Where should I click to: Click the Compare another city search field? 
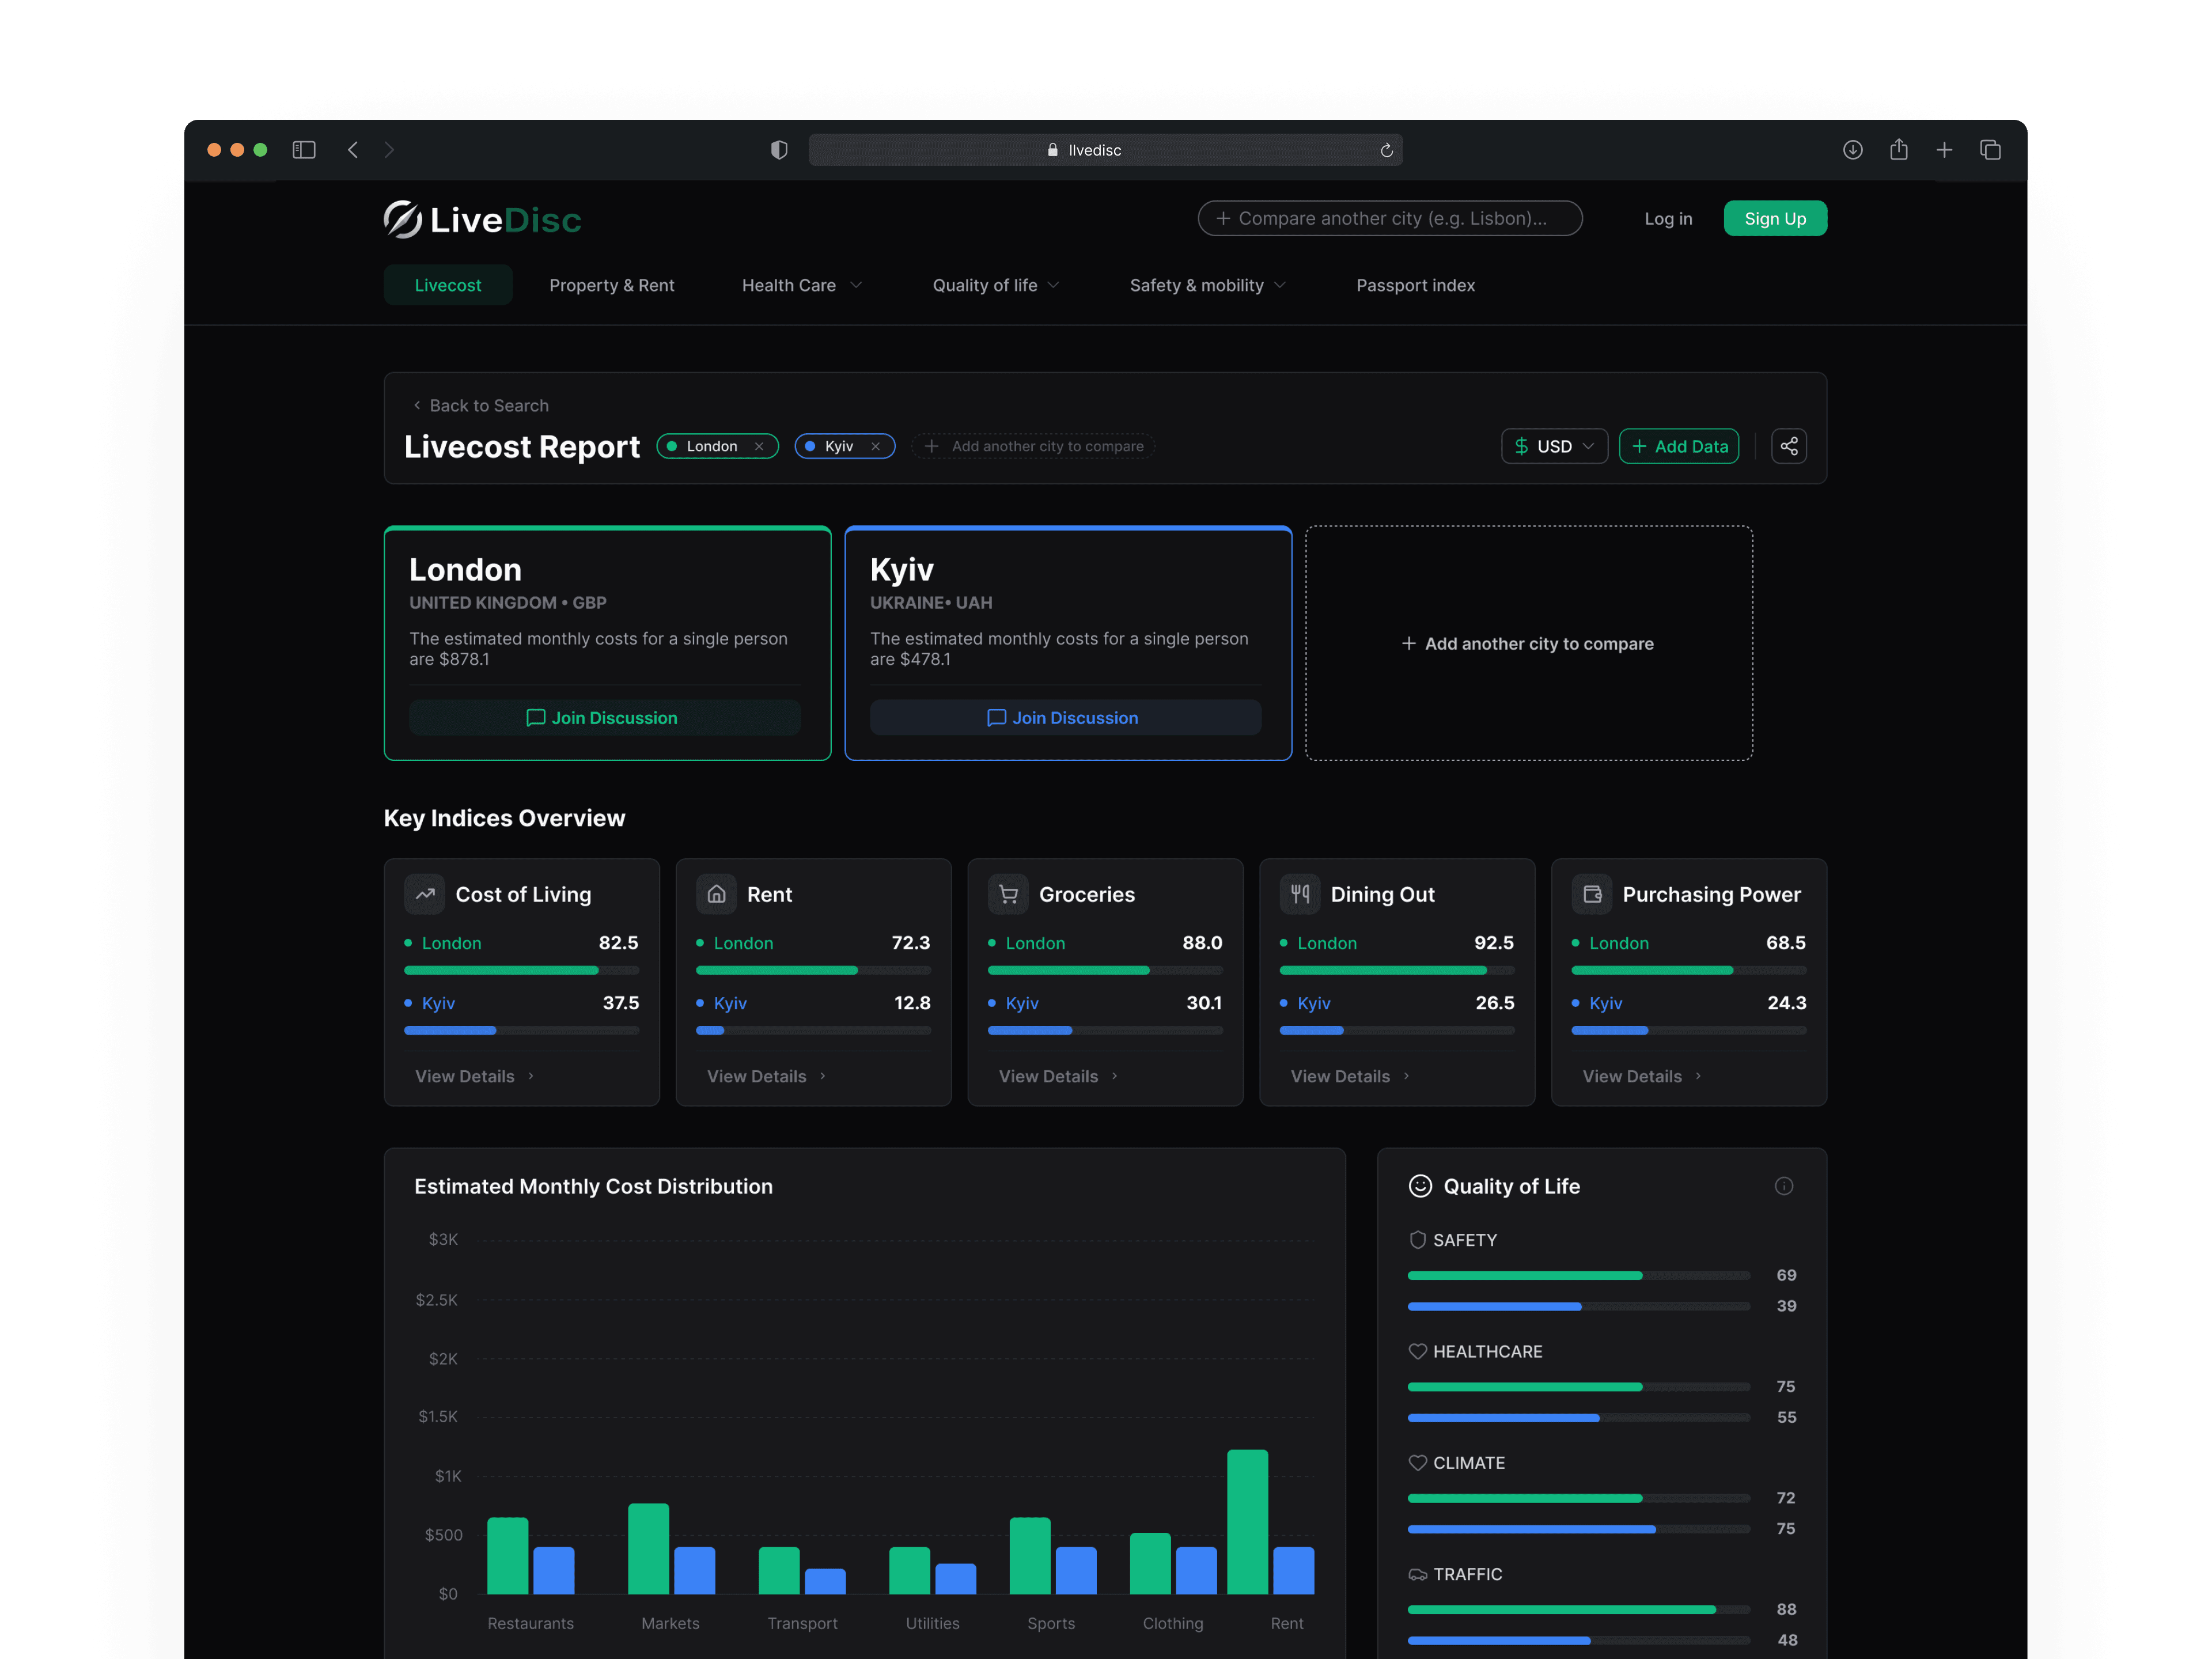coord(1390,219)
